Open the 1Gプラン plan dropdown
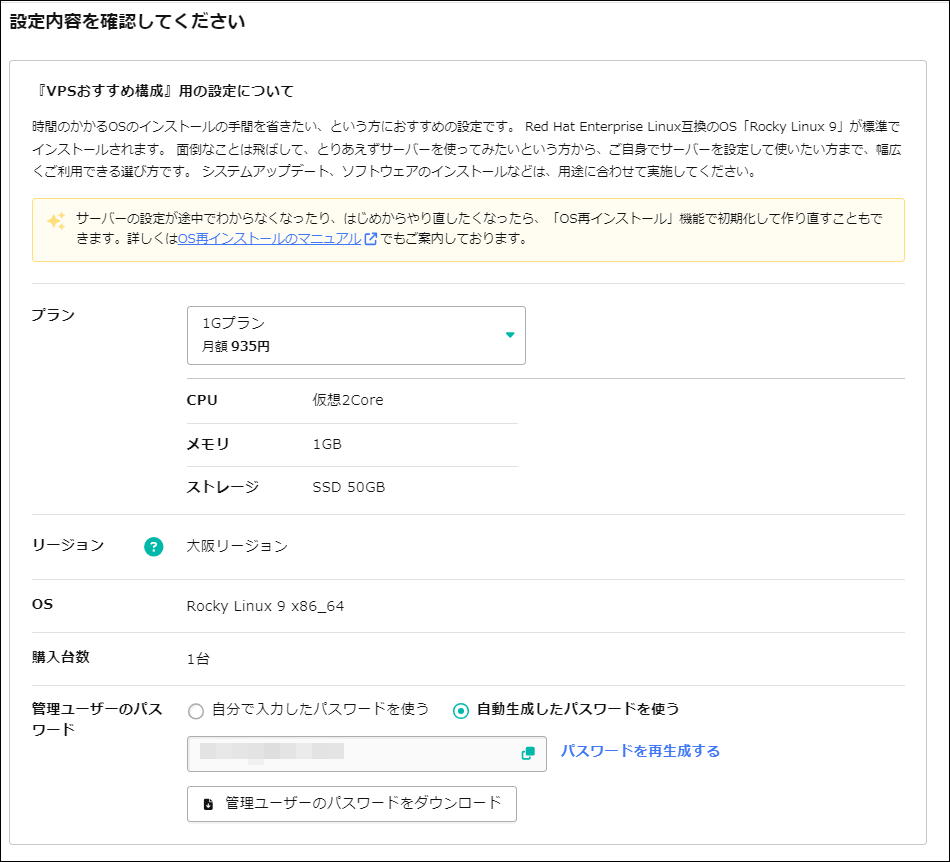This screenshot has width=950, height=862. [356, 335]
